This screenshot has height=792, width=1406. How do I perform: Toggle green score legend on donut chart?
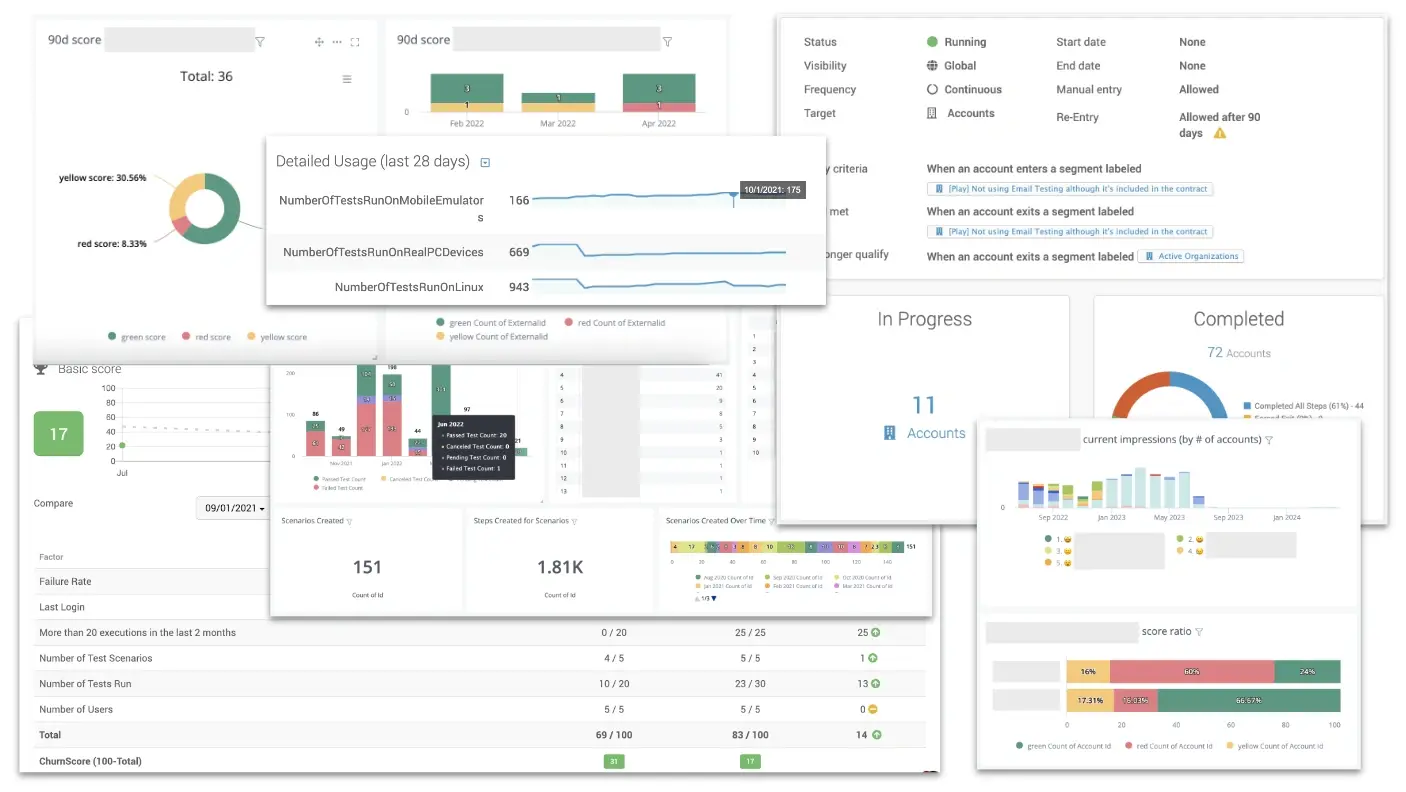coord(137,337)
